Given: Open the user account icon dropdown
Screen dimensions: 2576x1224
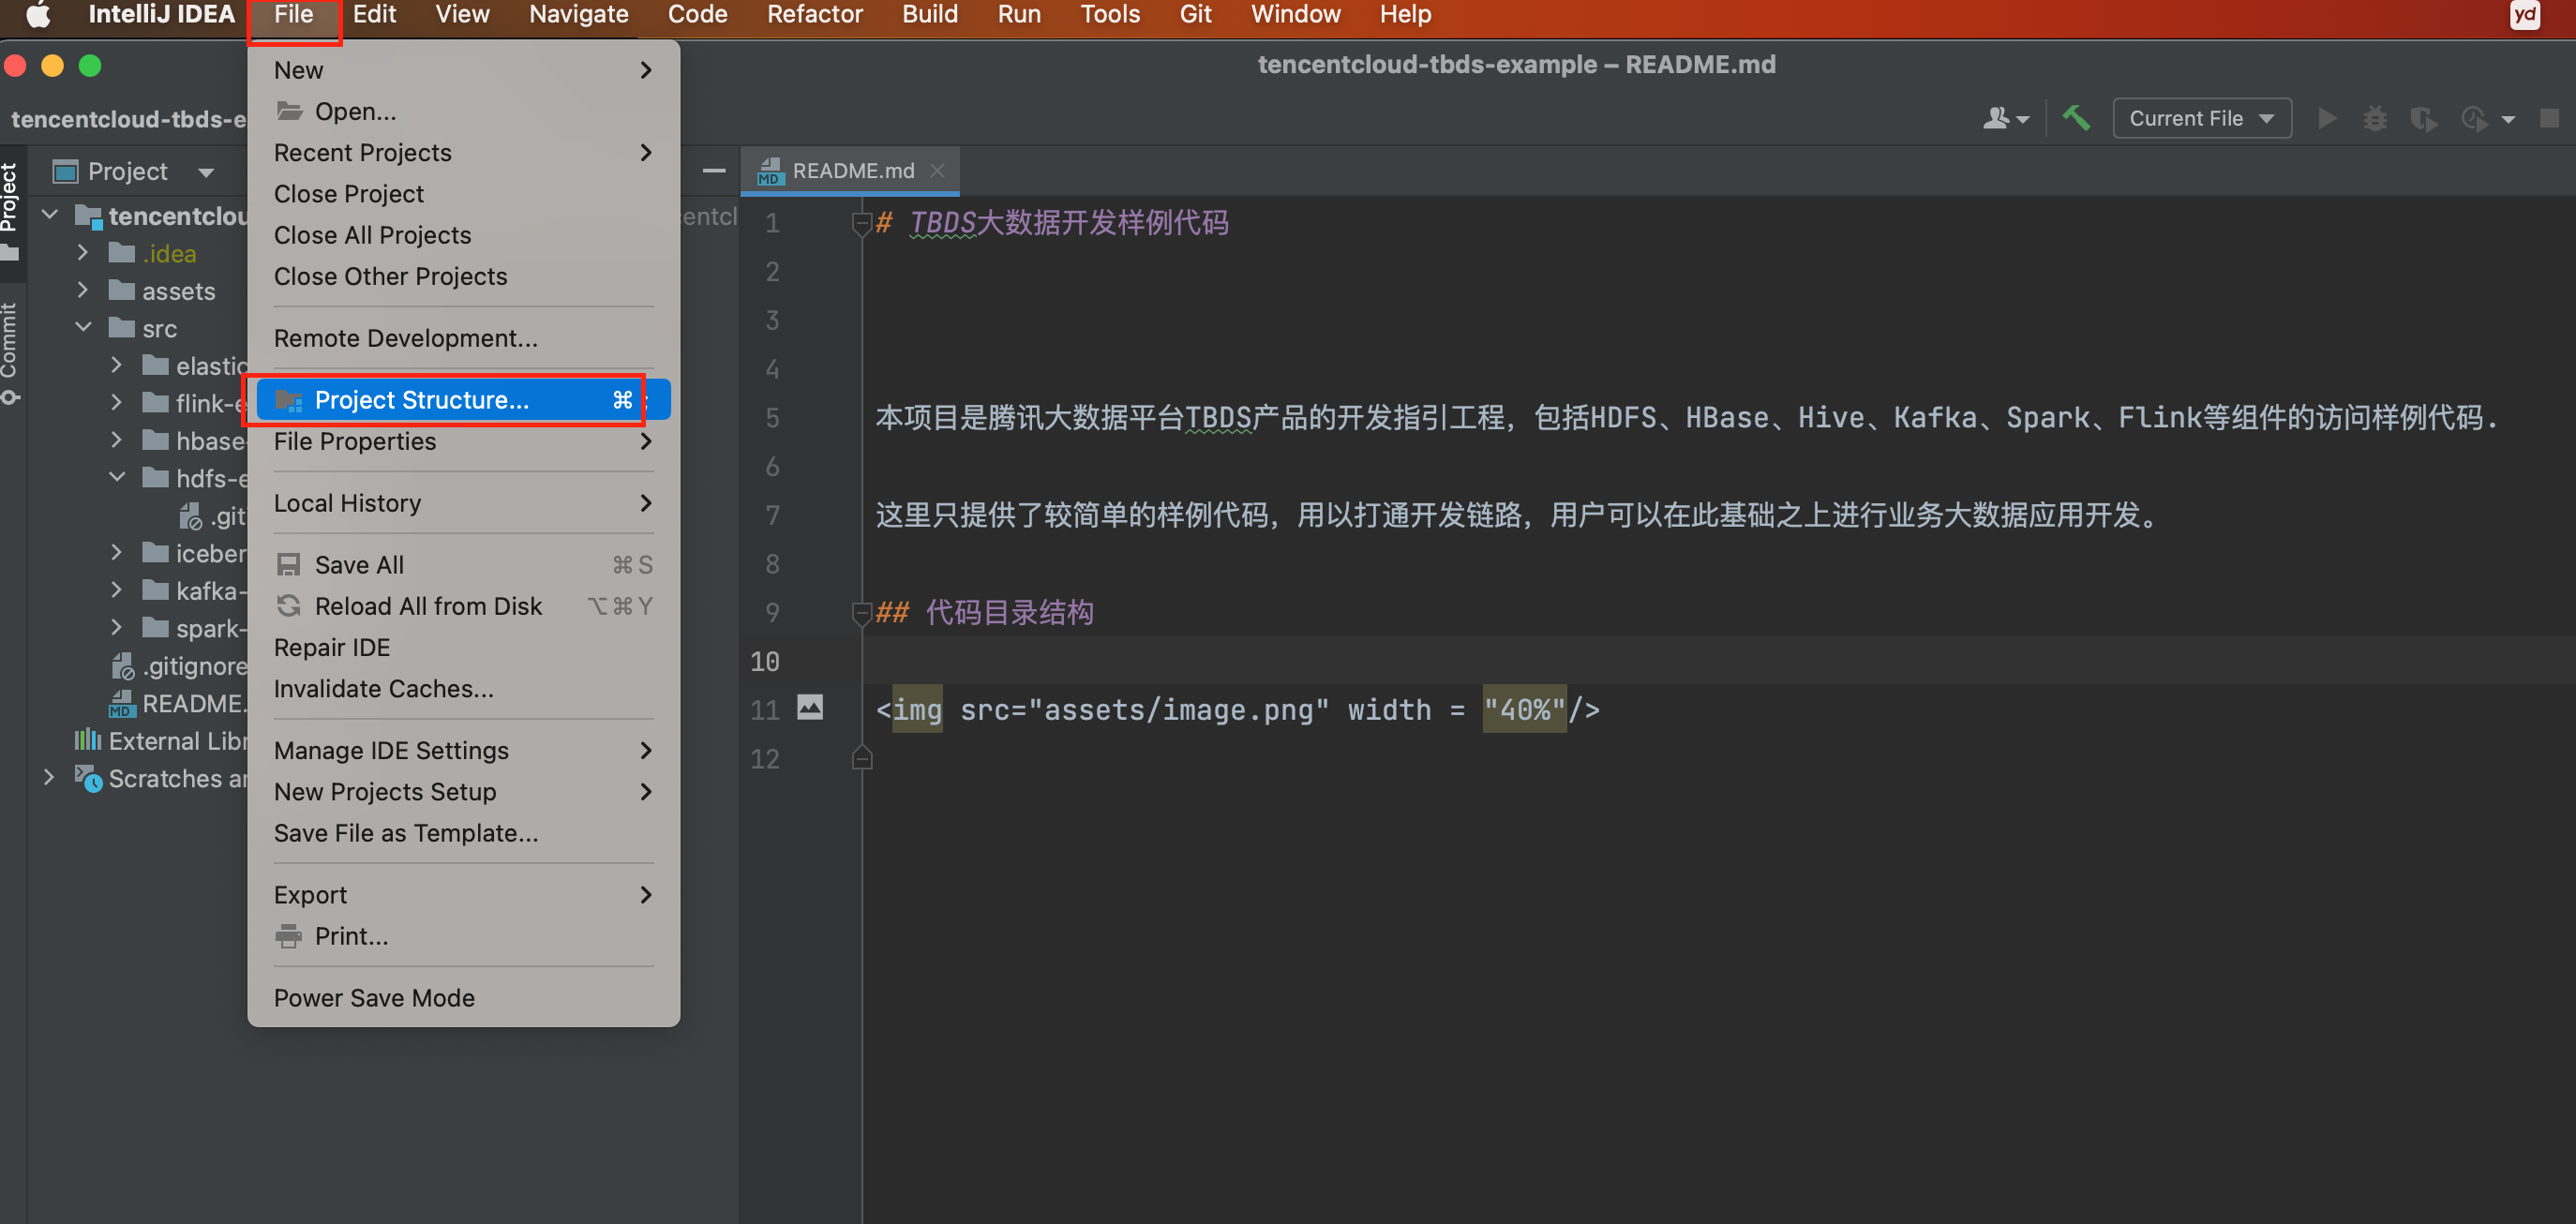Looking at the screenshot, I should click(x=2004, y=118).
